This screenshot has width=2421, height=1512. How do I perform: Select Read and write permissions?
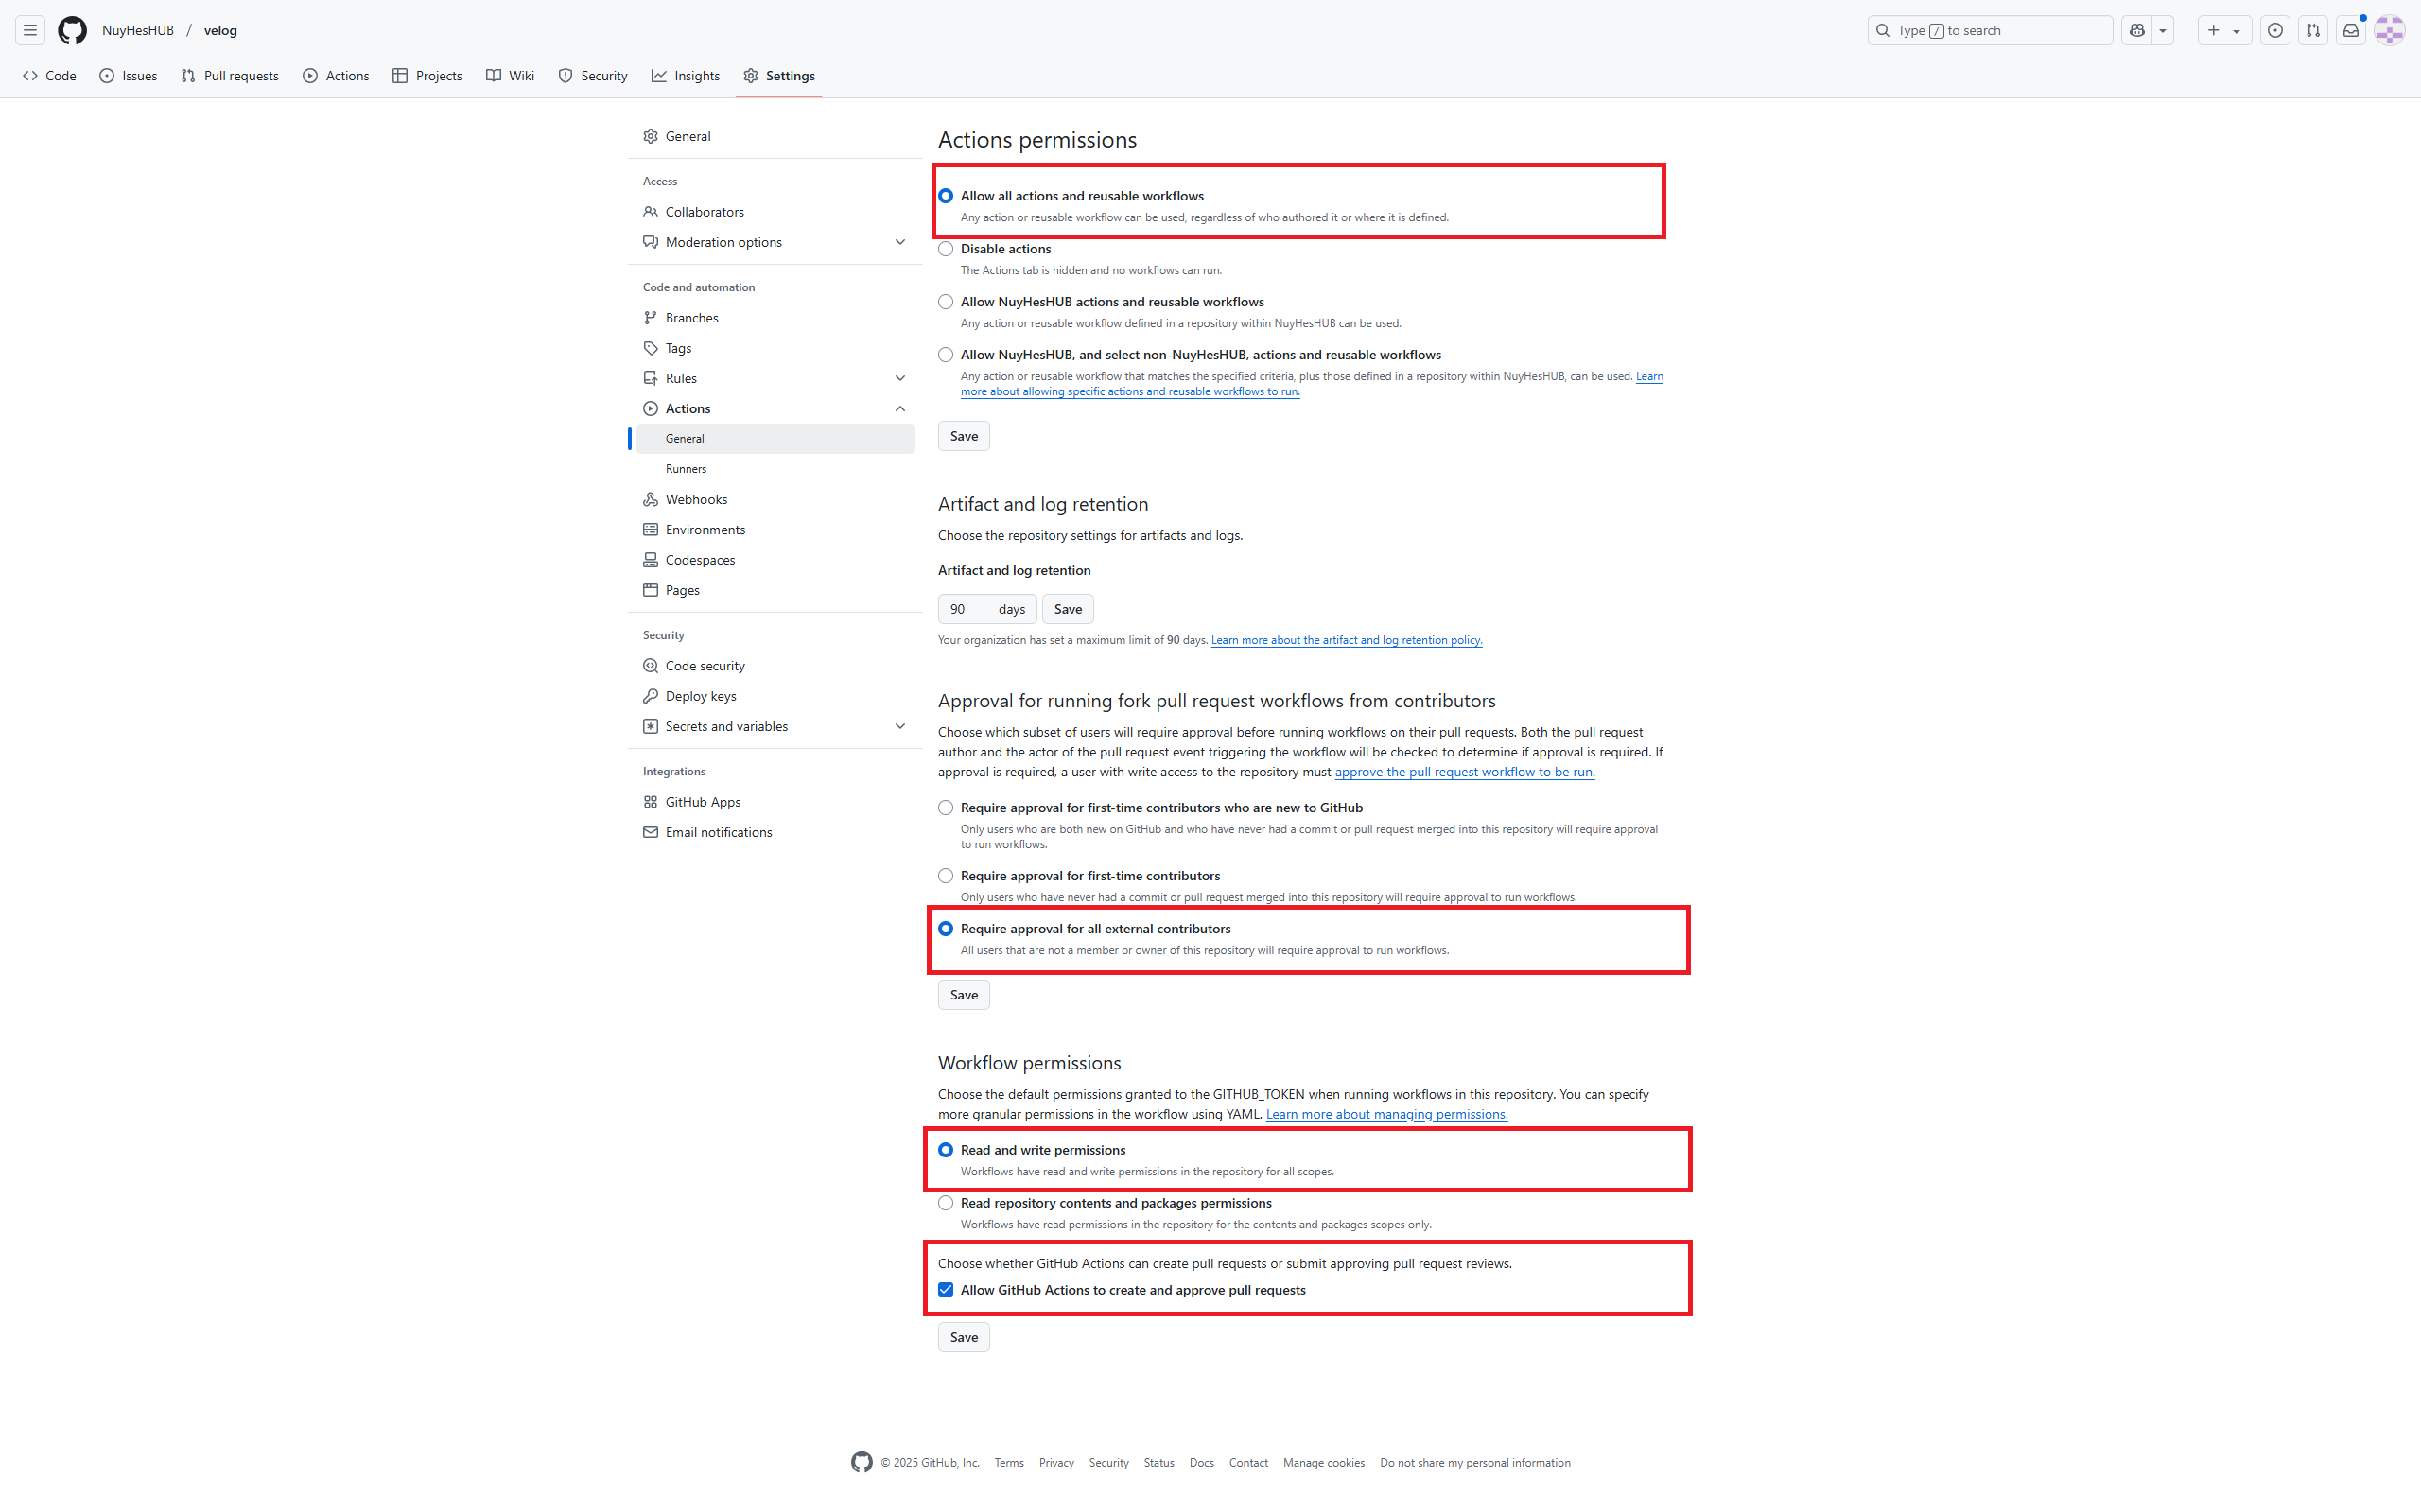(x=945, y=1150)
